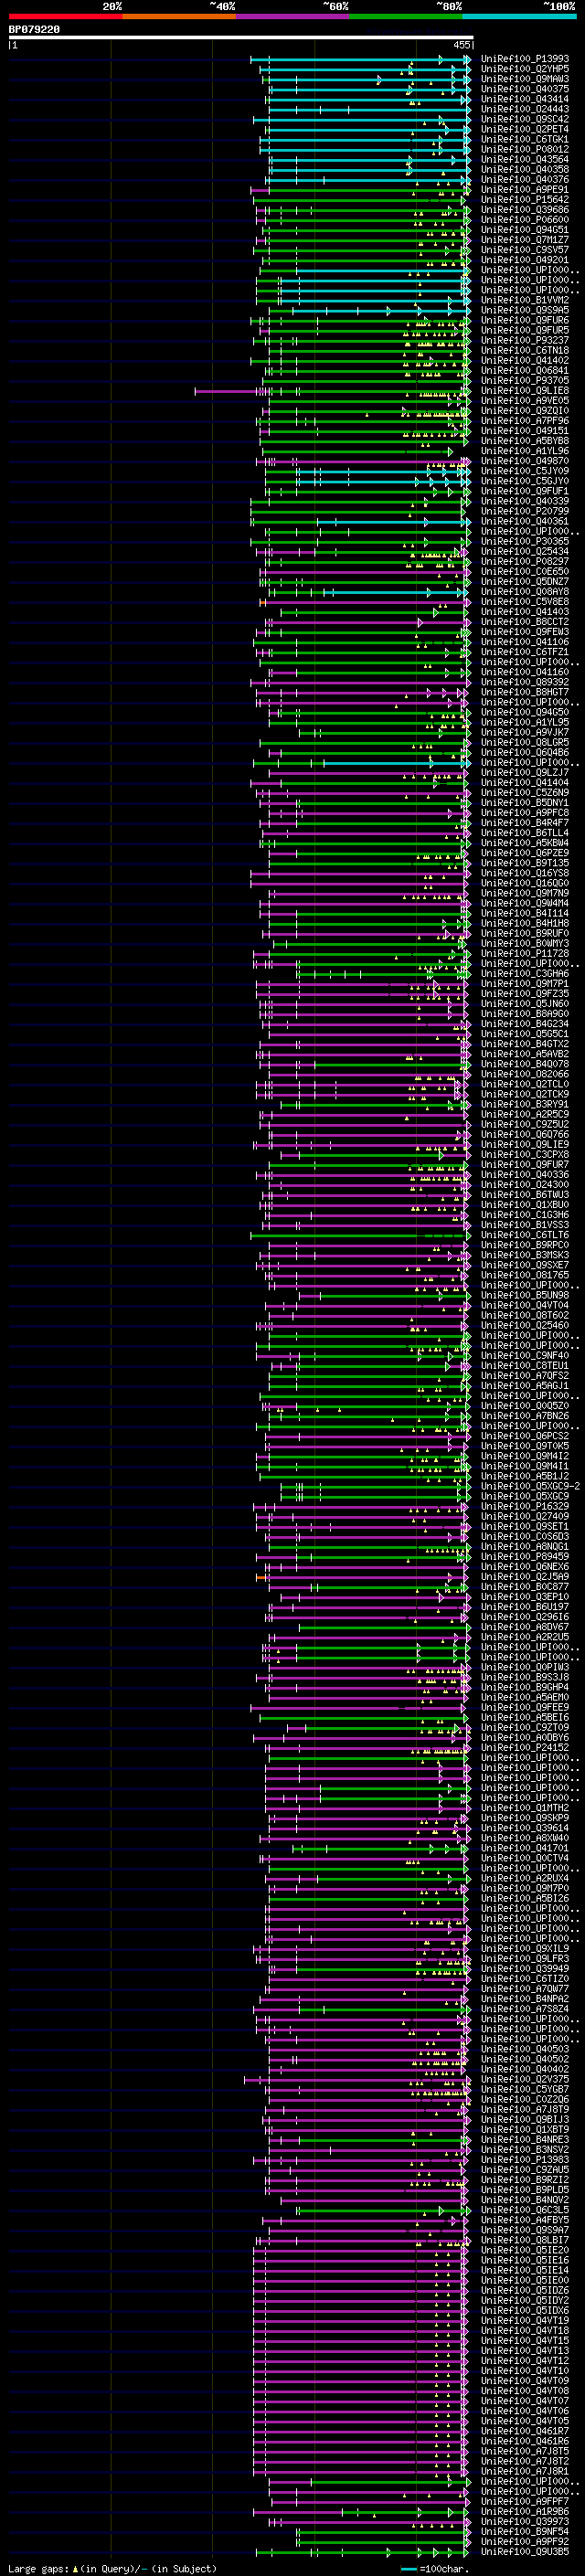
Task: Click the white query sequence bar 1-455
Action: pyautogui.click(x=241, y=38)
